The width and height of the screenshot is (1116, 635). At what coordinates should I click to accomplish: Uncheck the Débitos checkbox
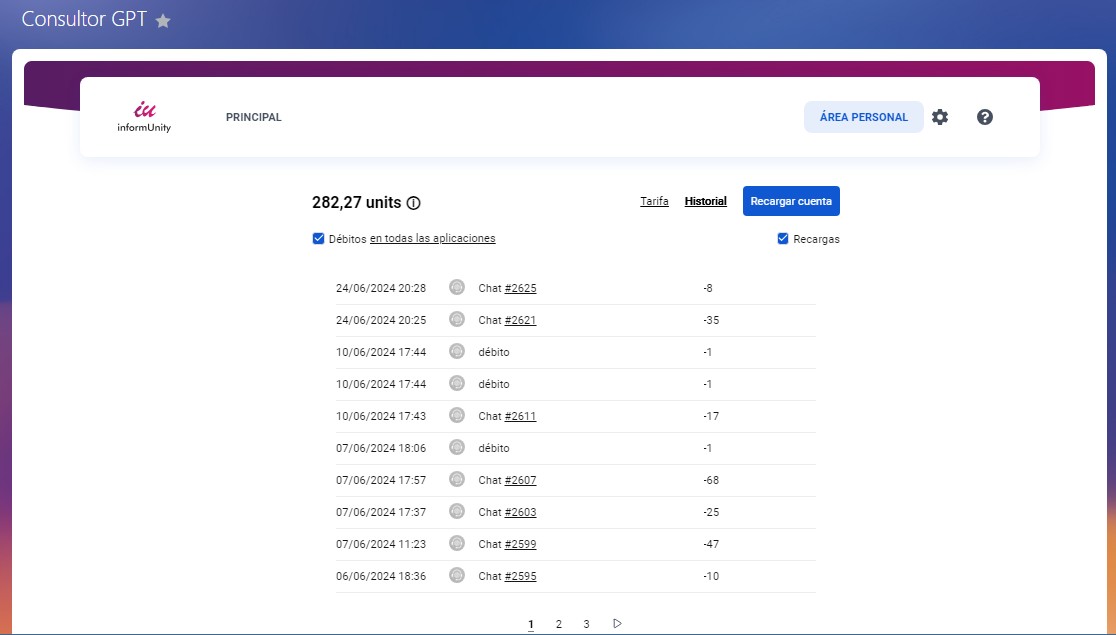319,239
